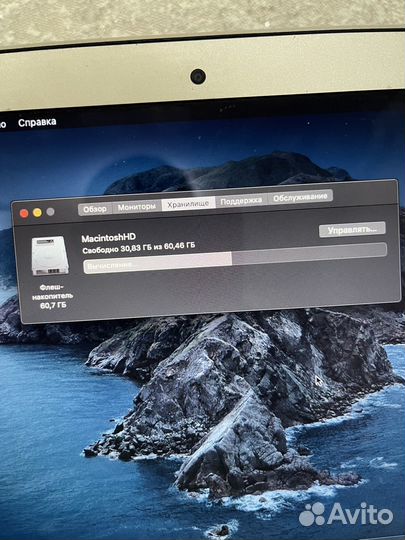405x540 pixels.
Task: Click the Вычисление... label in the bar
Action: point(110,266)
